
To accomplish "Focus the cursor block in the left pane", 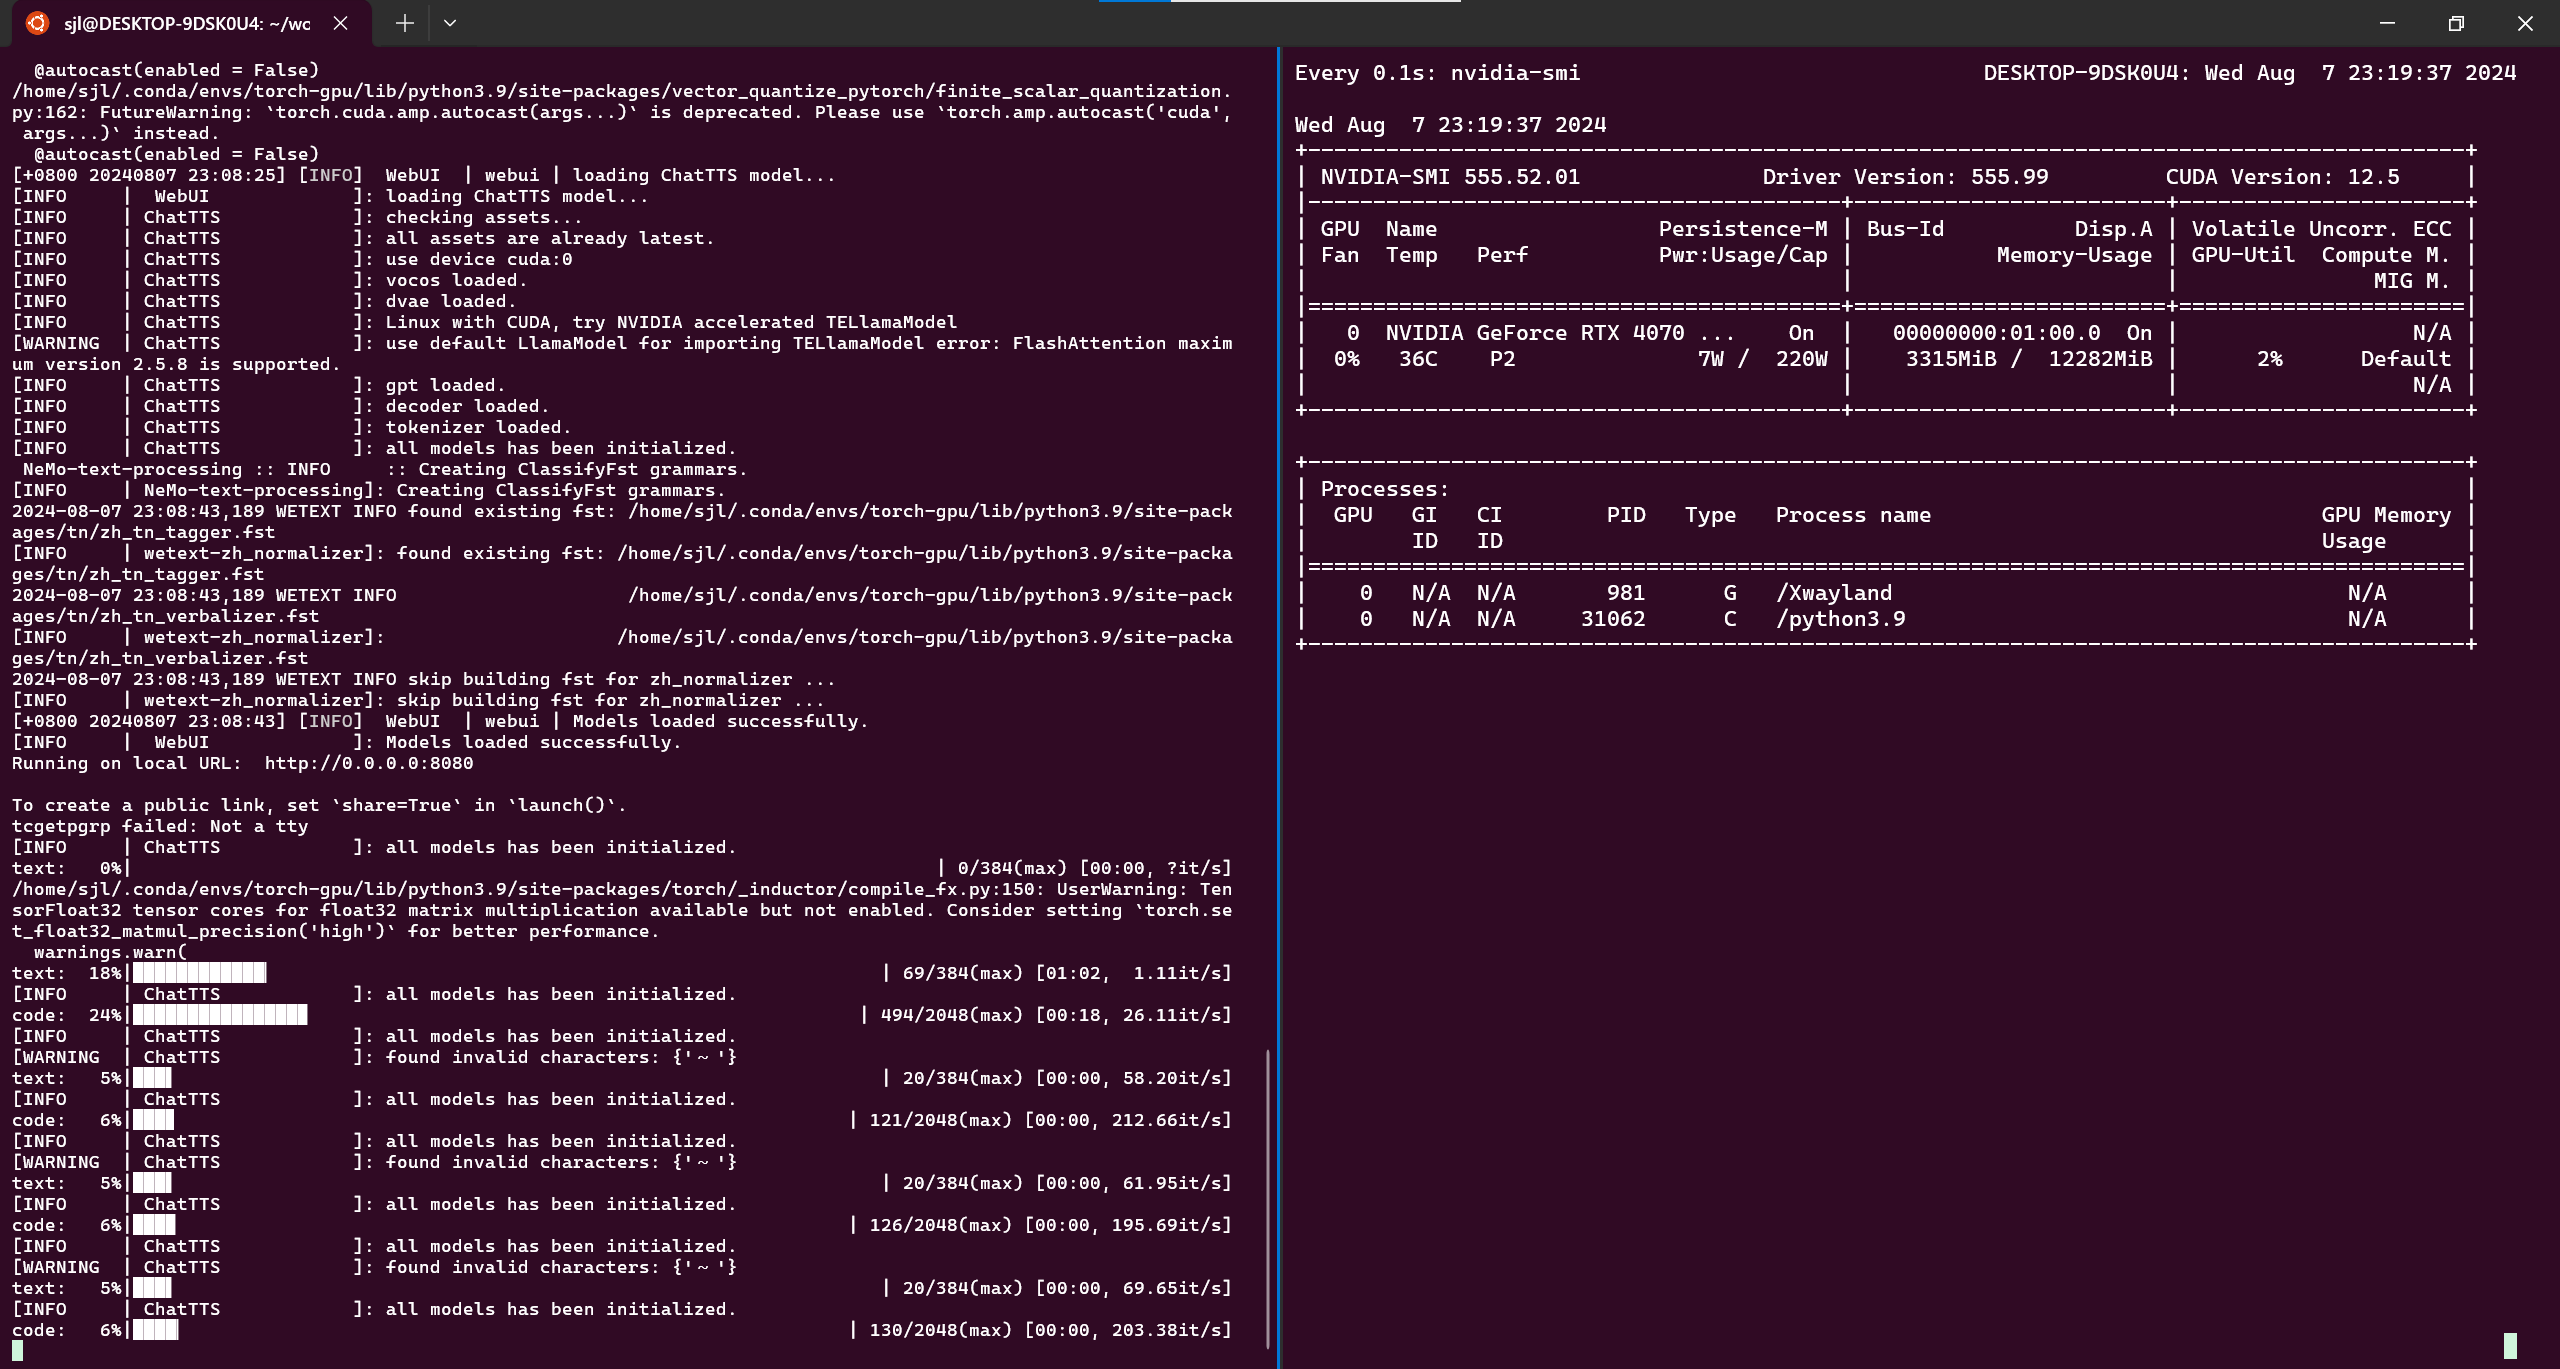I will (x=17, y=1351).
